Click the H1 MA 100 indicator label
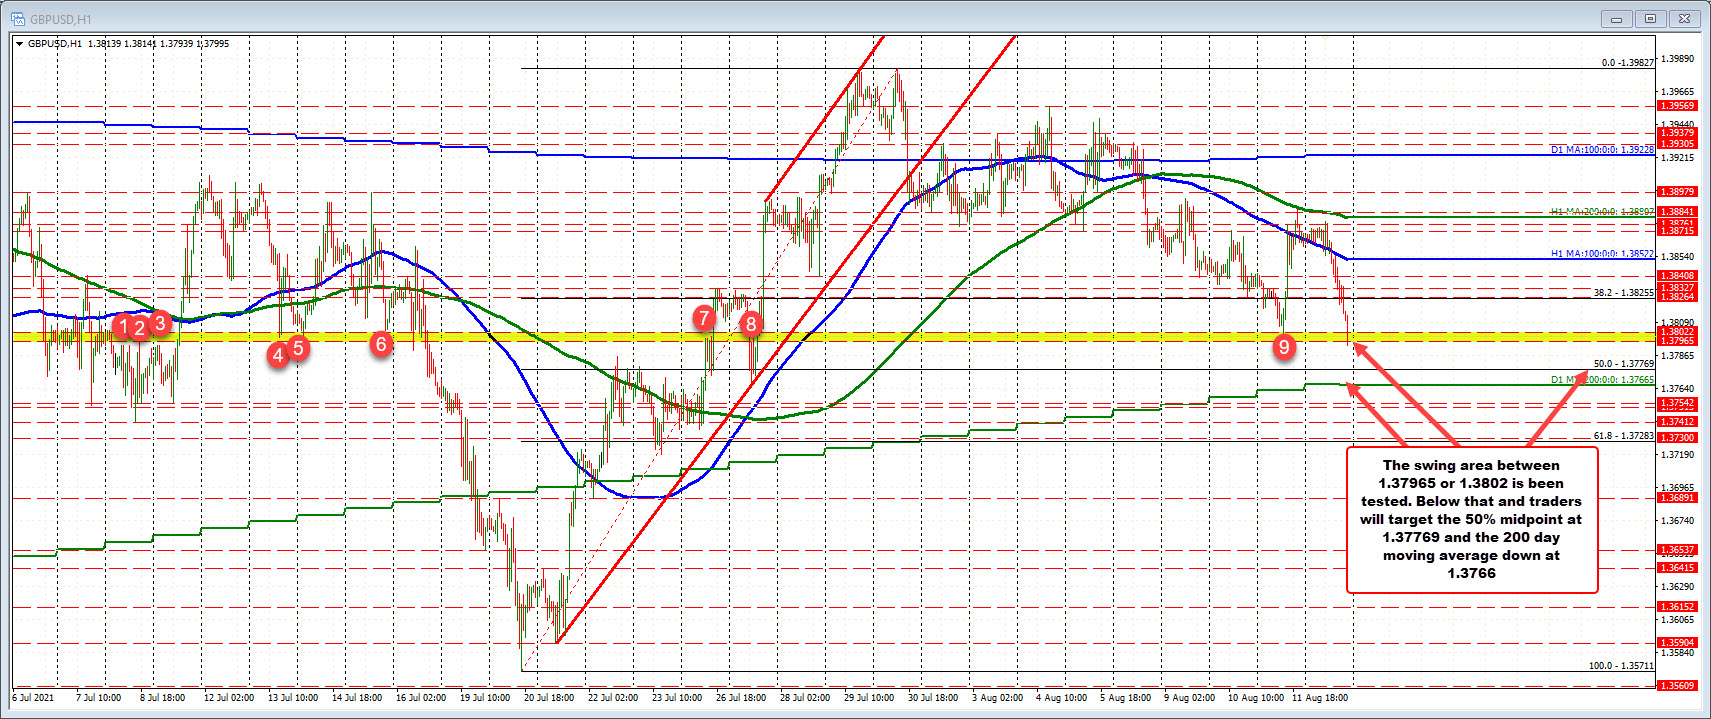The image size is (1711, 719). click(x=1602, y=254)
